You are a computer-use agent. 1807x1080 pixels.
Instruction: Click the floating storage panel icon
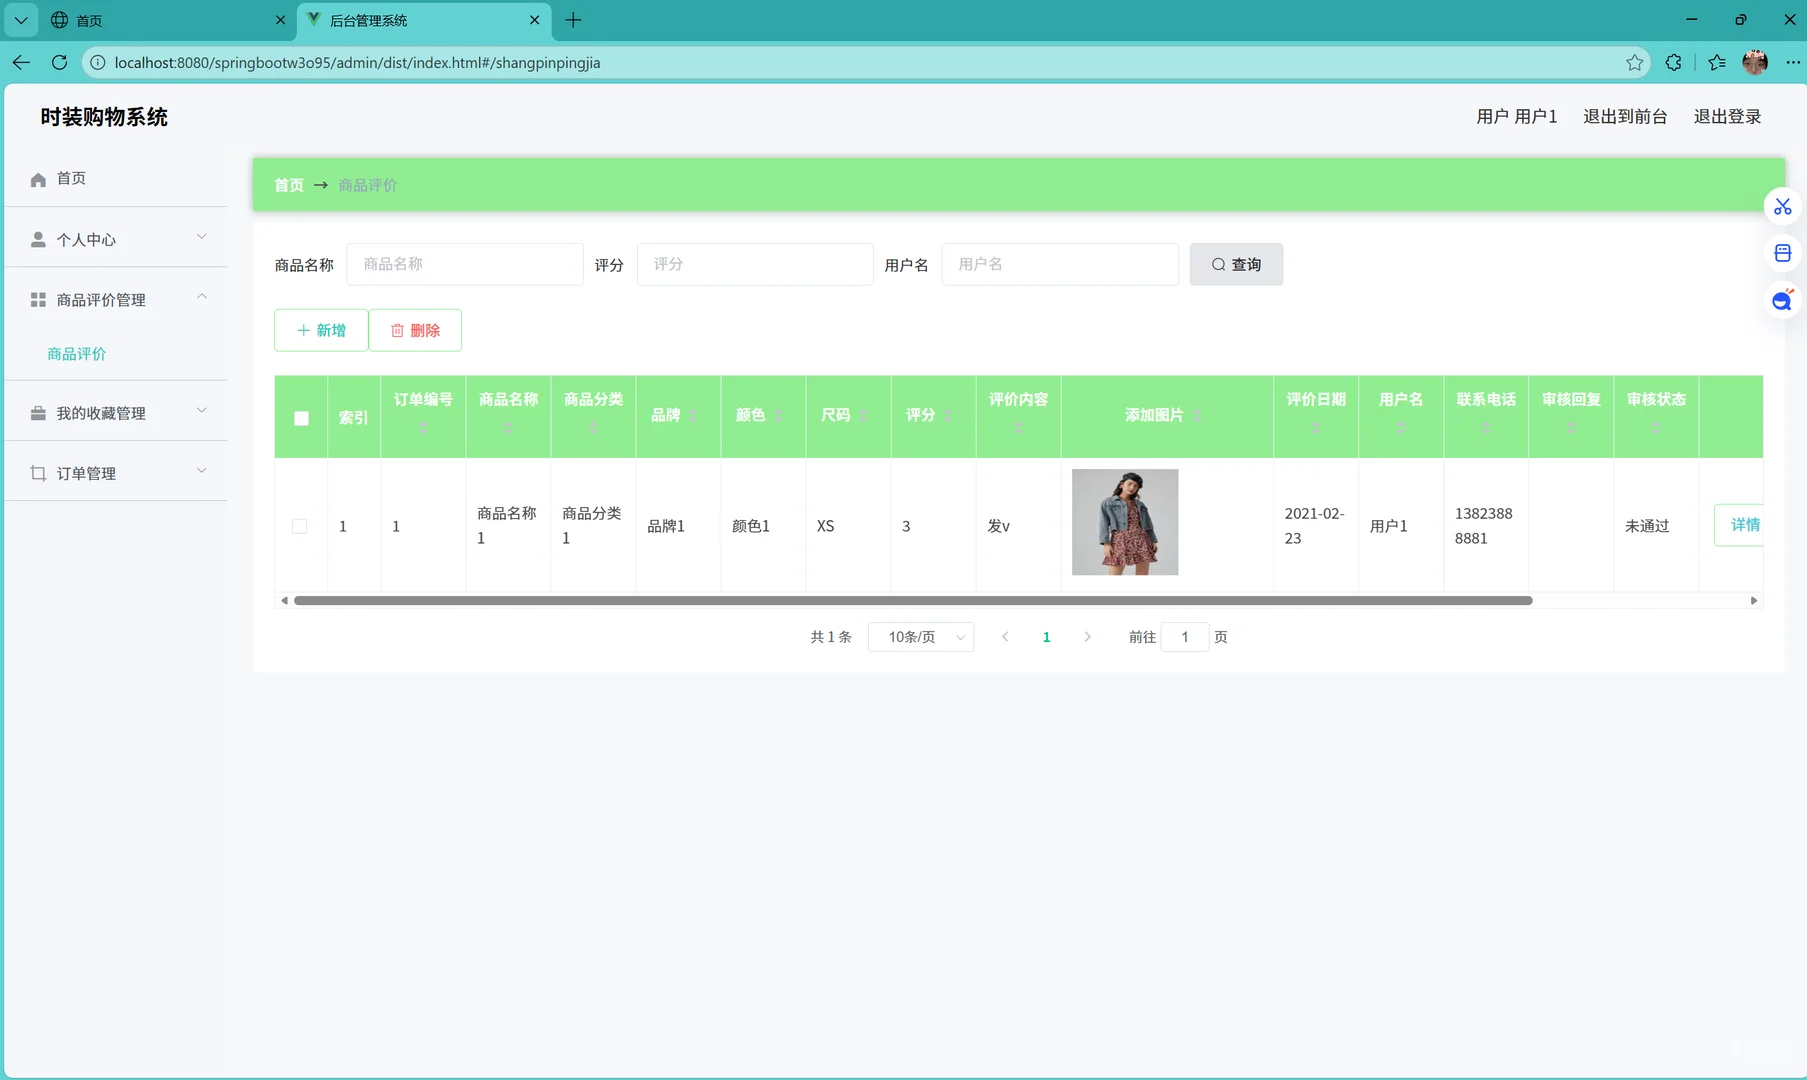(x=1783, y=253)
